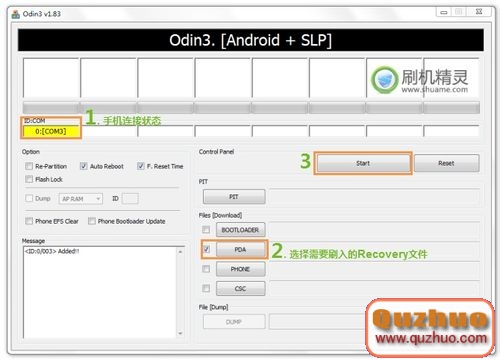Enable the Flash Lock checkbox
Viewport: 500px width, 363px height.
point(29,179)
